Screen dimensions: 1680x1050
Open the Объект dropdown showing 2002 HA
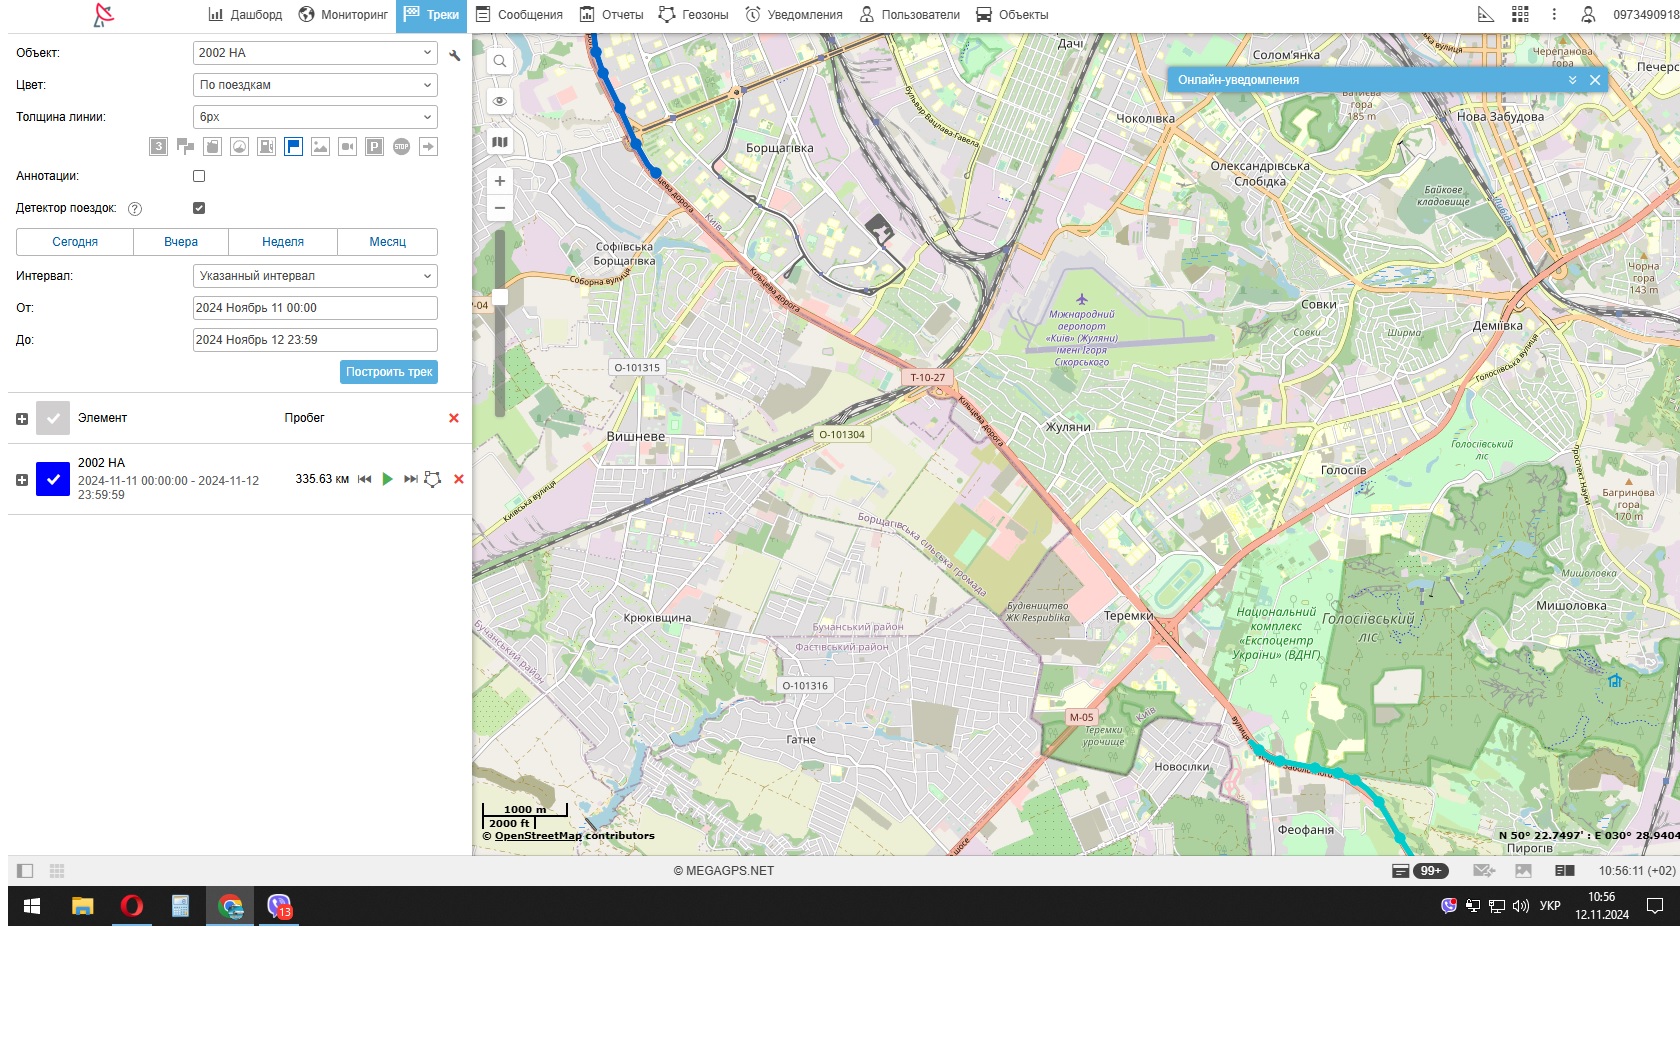314,53
